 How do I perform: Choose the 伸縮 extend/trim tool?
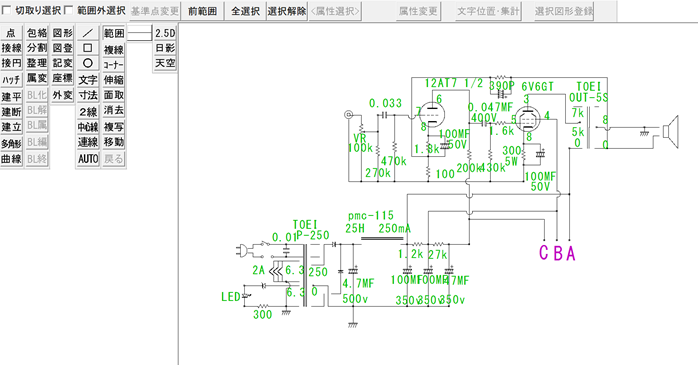114,80
